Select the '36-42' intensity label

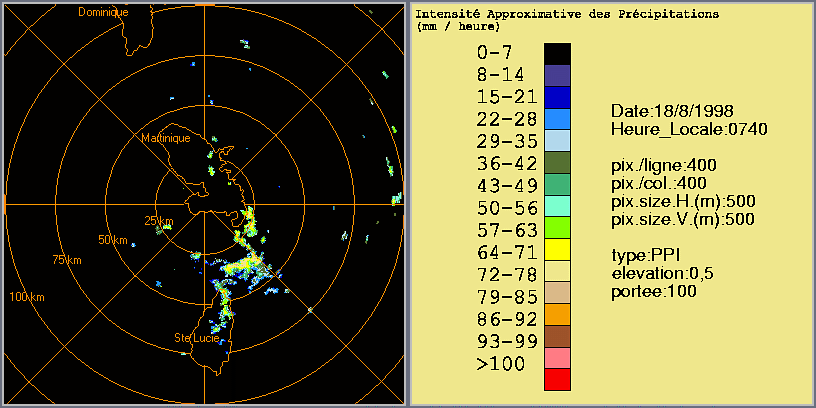click(x=506, y=163)
